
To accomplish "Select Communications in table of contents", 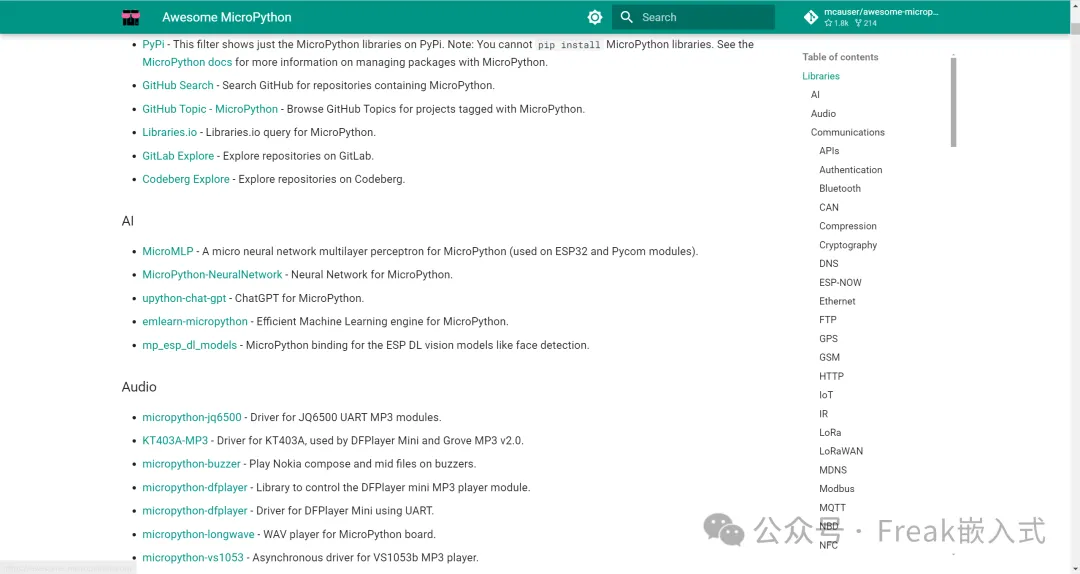I will [847, 132].
